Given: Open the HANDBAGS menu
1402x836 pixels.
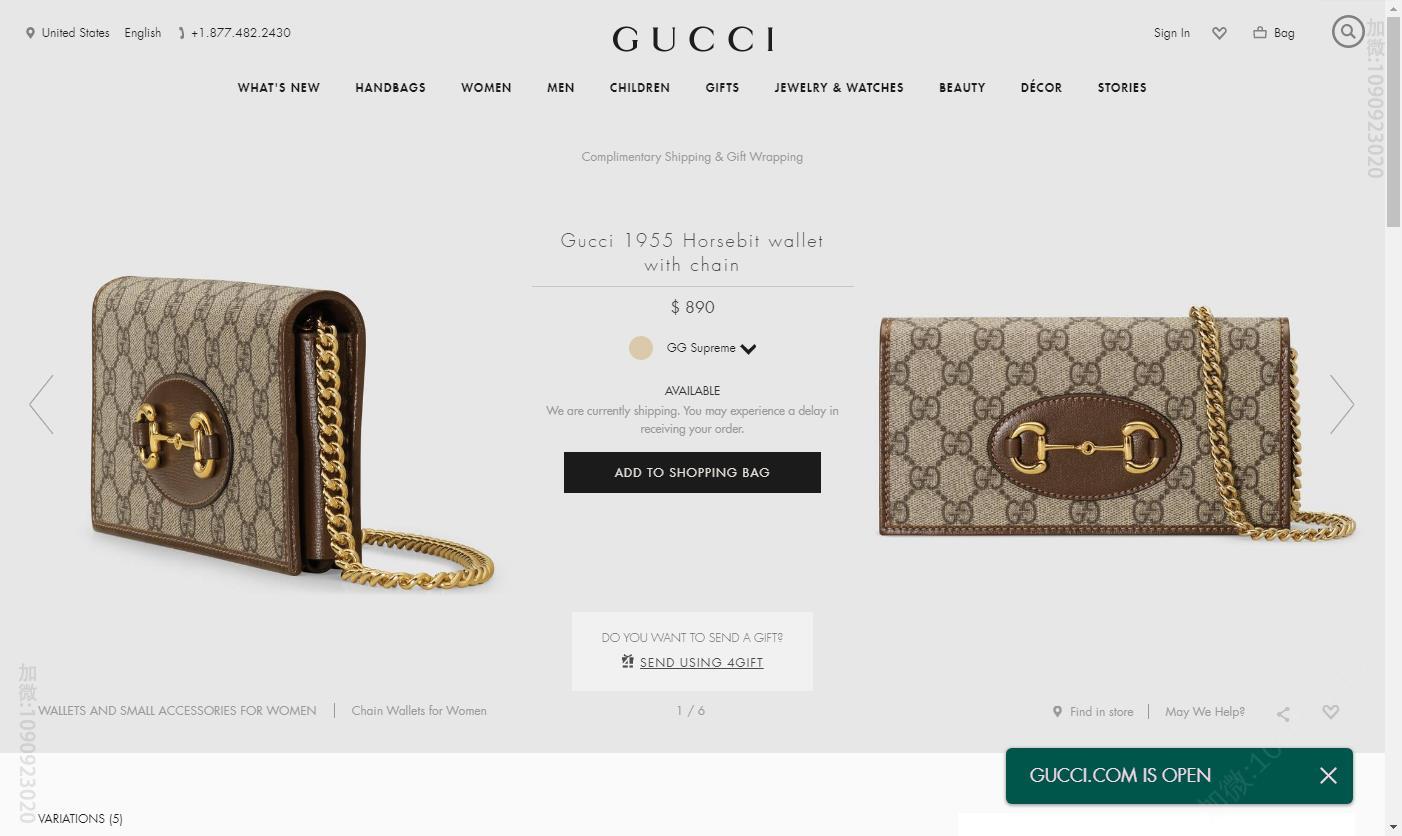Looking at the screenshot, I should tap(390, 88).
